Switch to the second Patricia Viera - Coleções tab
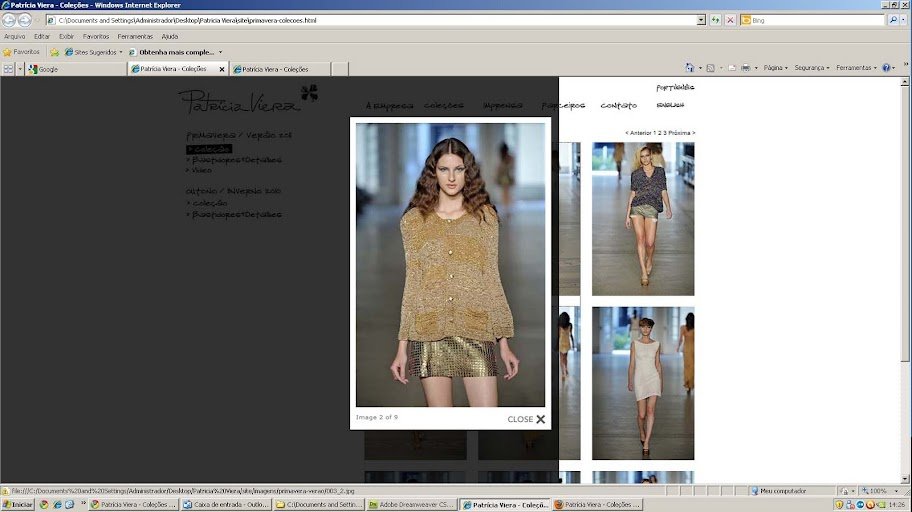Image resolution: width=912 pixels, height=512 pixels. point(280,69)
